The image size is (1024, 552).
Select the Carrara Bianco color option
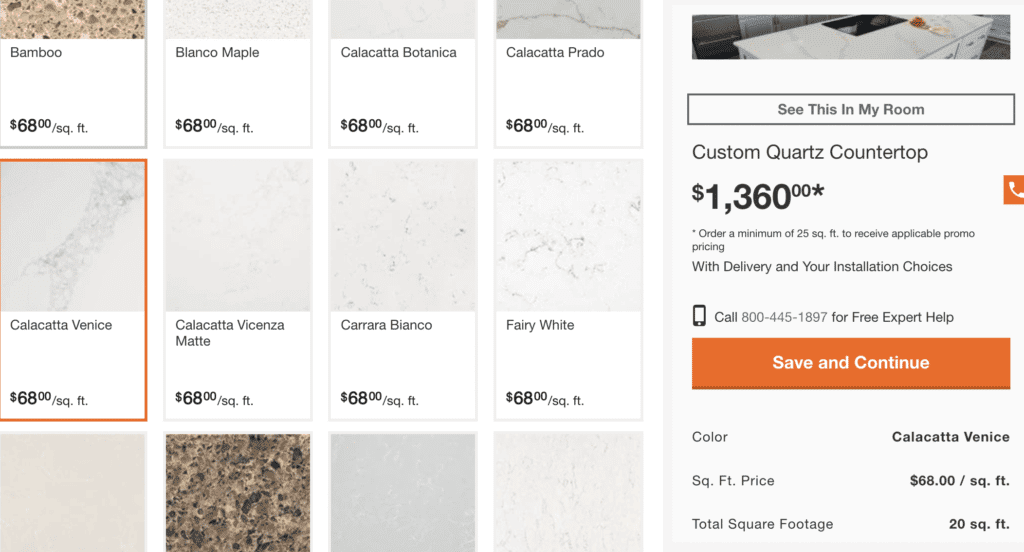click(x=403, y=289)
